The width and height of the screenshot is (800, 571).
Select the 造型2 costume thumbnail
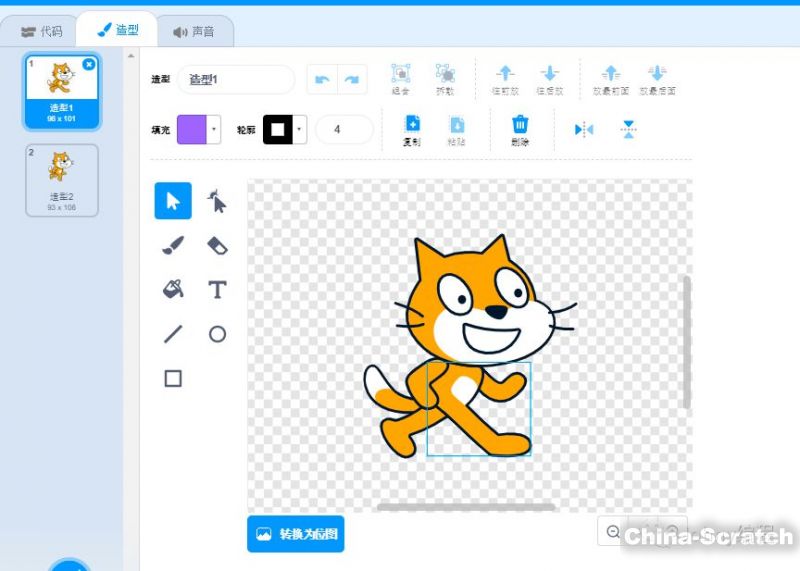coord(62,180)
